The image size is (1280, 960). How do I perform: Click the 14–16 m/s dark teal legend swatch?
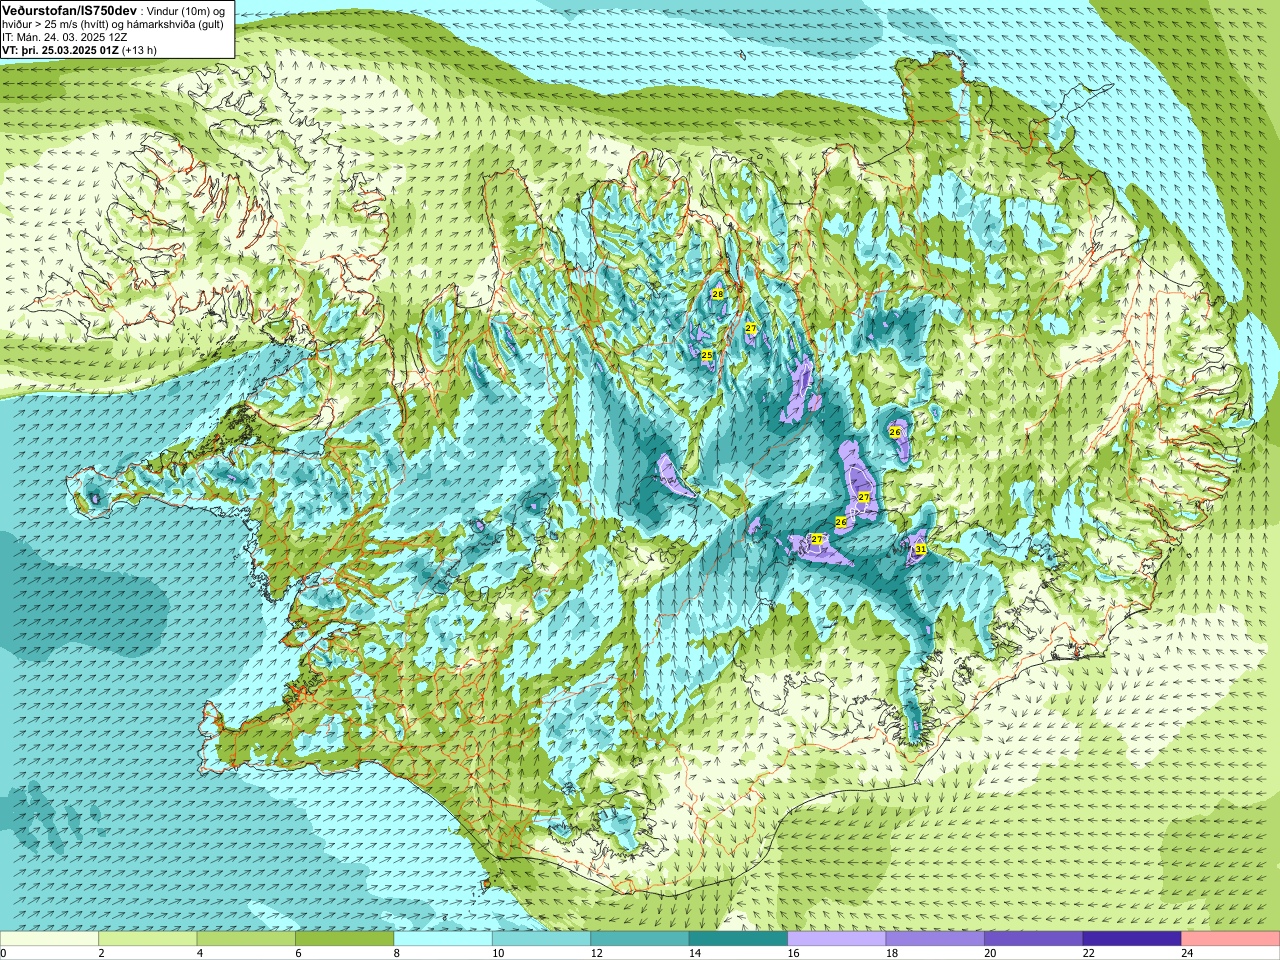(x=738, y=939)
